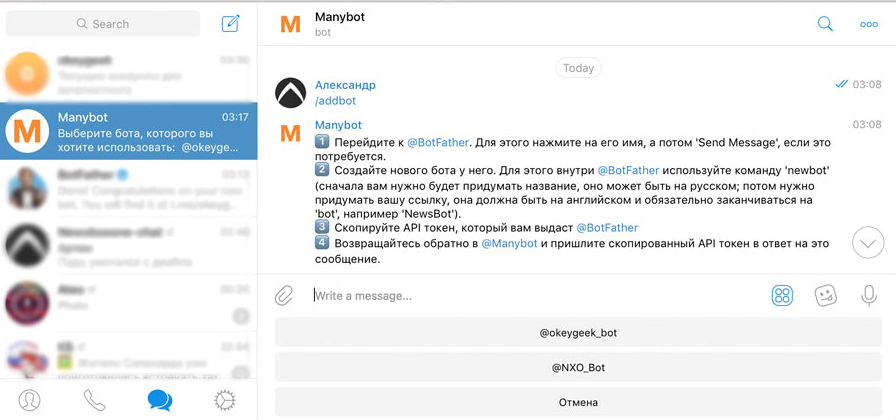Switch to the Calls tab
896x420 pixels.
[x=95, y=400]
